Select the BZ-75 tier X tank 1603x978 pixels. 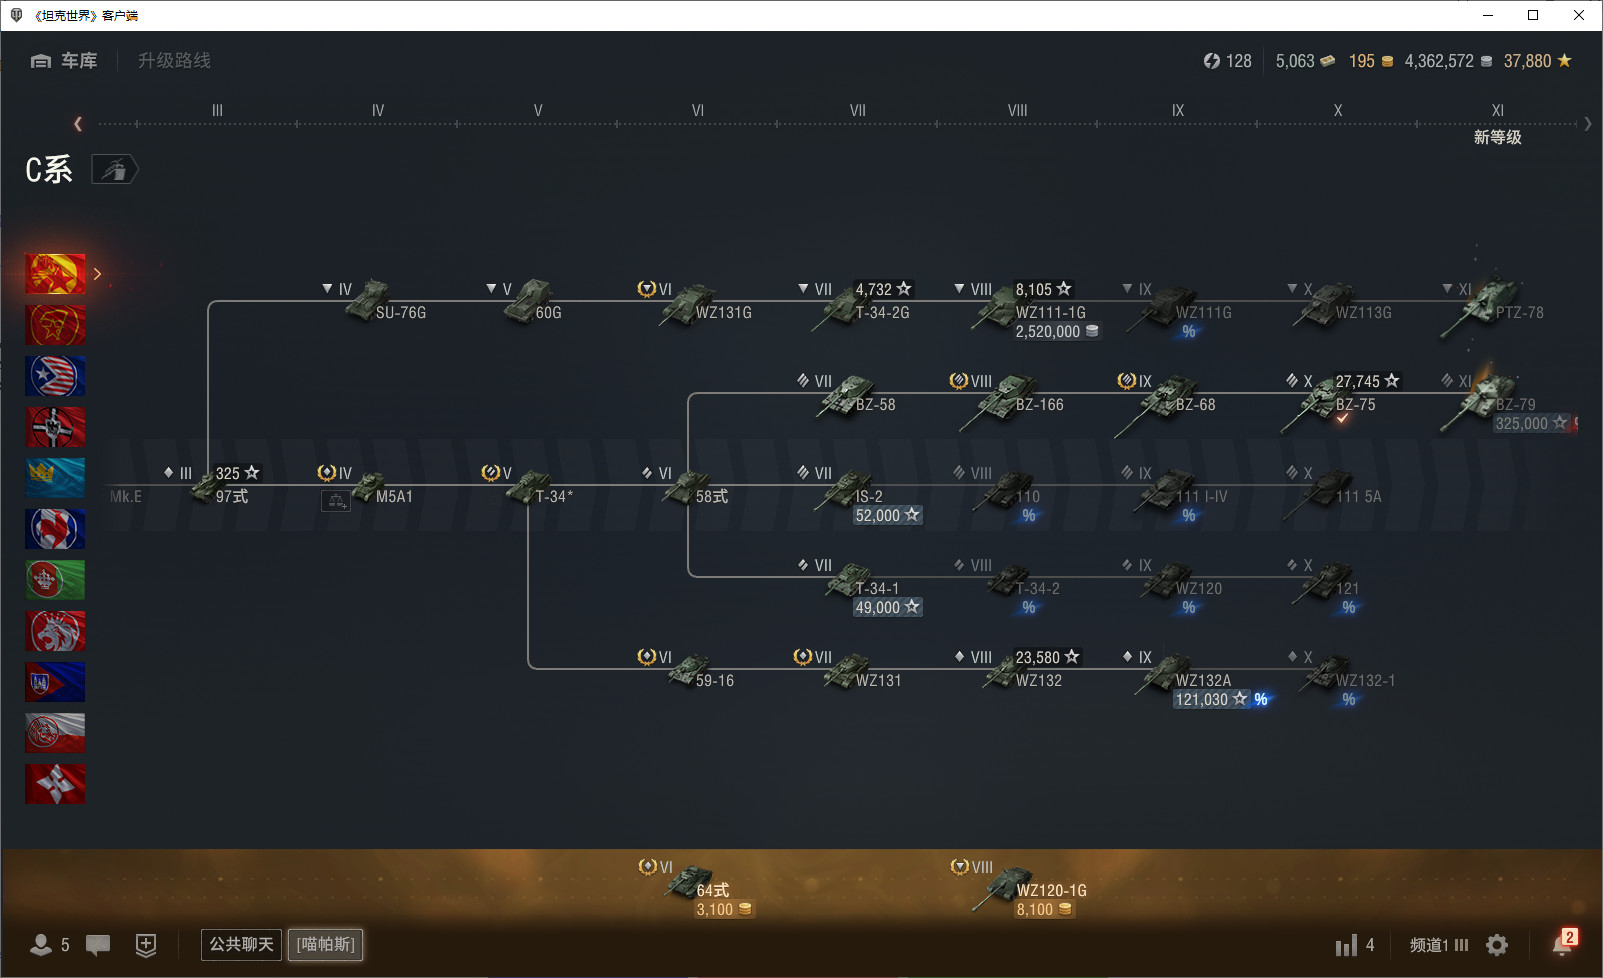pos(1315,402)
